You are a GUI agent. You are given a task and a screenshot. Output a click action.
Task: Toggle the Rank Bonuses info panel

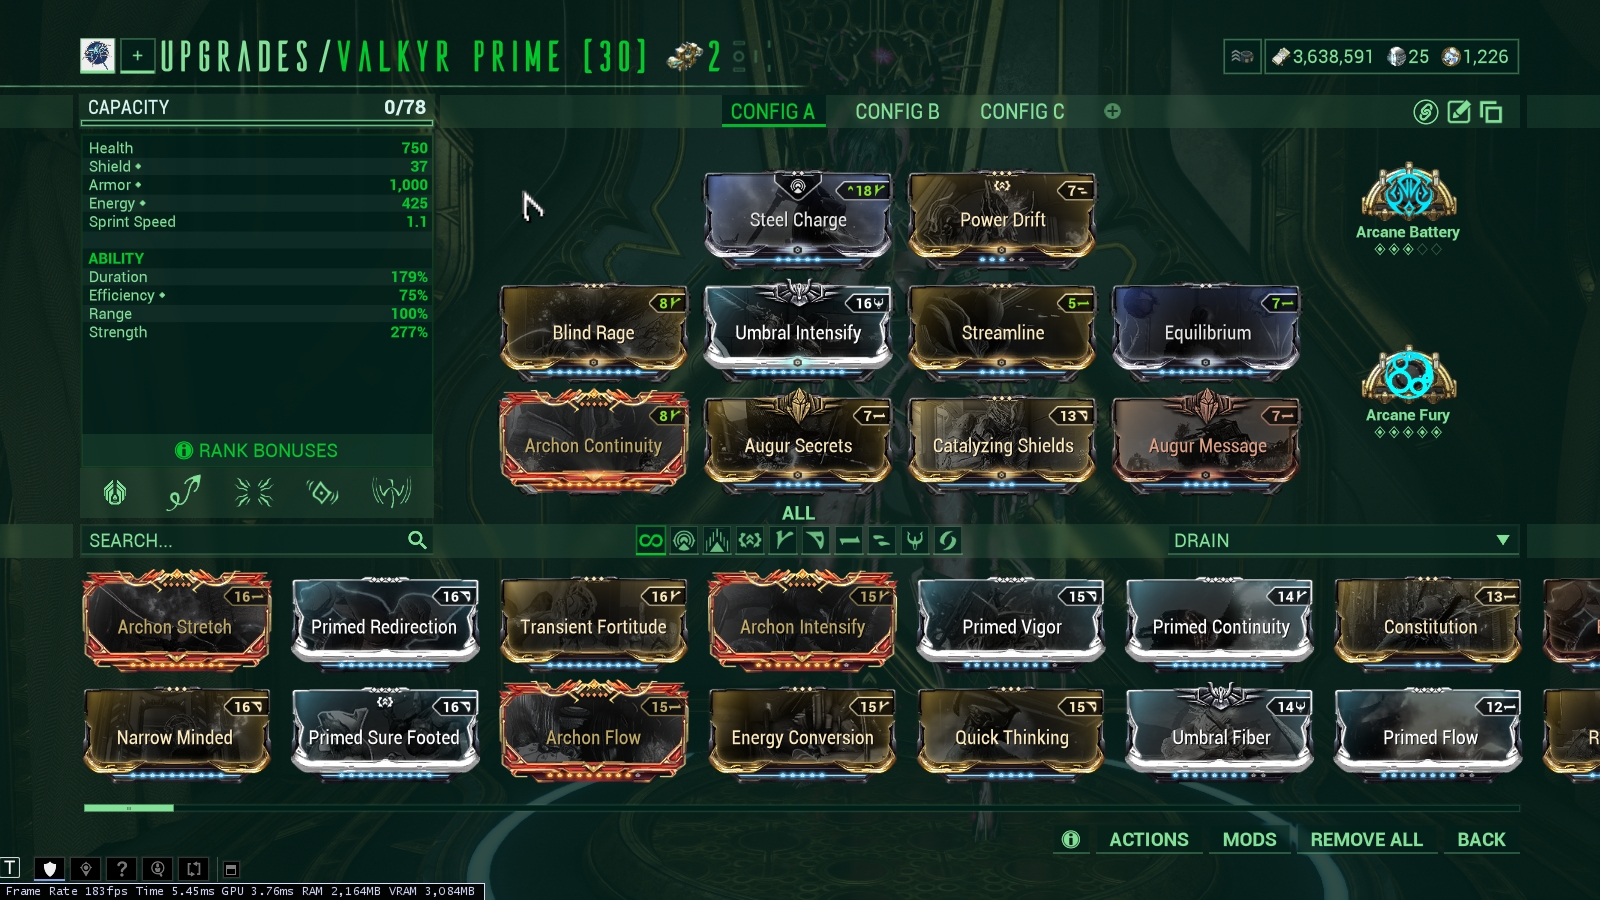point(257,451)
